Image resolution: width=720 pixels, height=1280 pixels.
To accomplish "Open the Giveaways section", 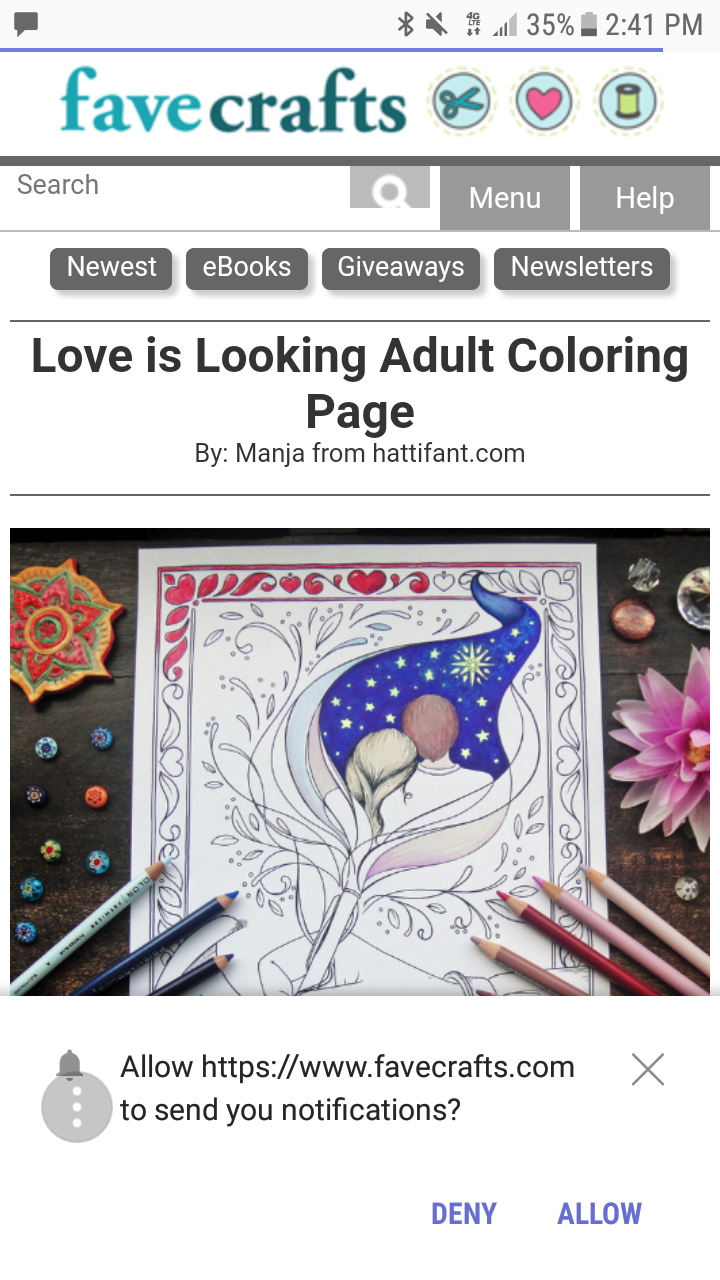I will [x=401, y=268].
